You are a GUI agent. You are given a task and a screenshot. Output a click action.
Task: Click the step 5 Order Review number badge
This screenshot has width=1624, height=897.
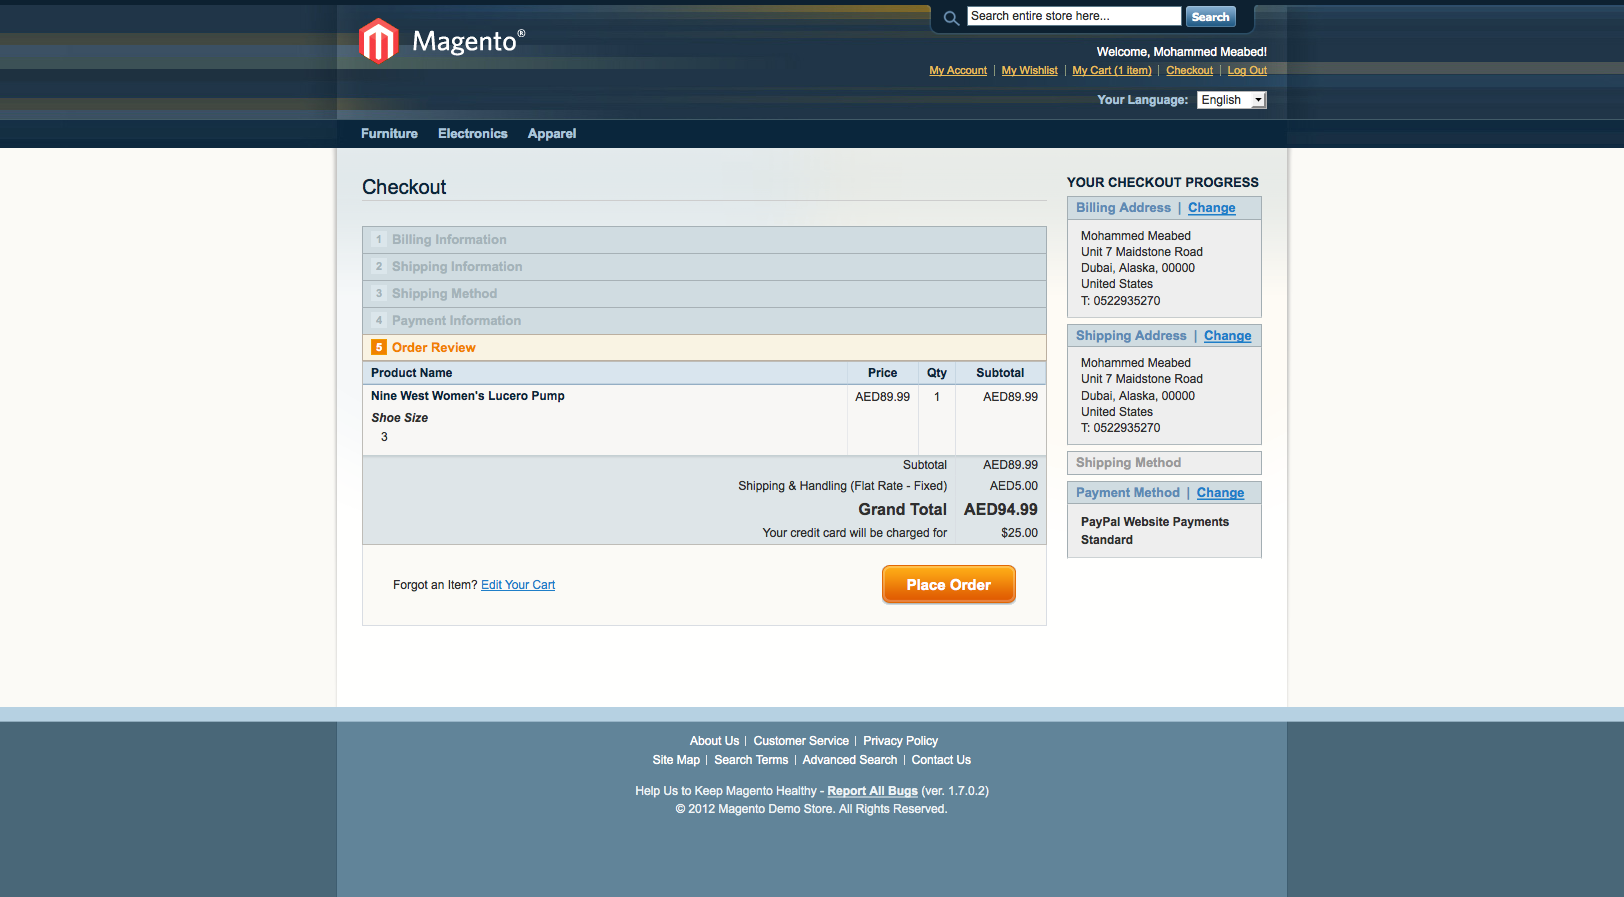[379, 347]
